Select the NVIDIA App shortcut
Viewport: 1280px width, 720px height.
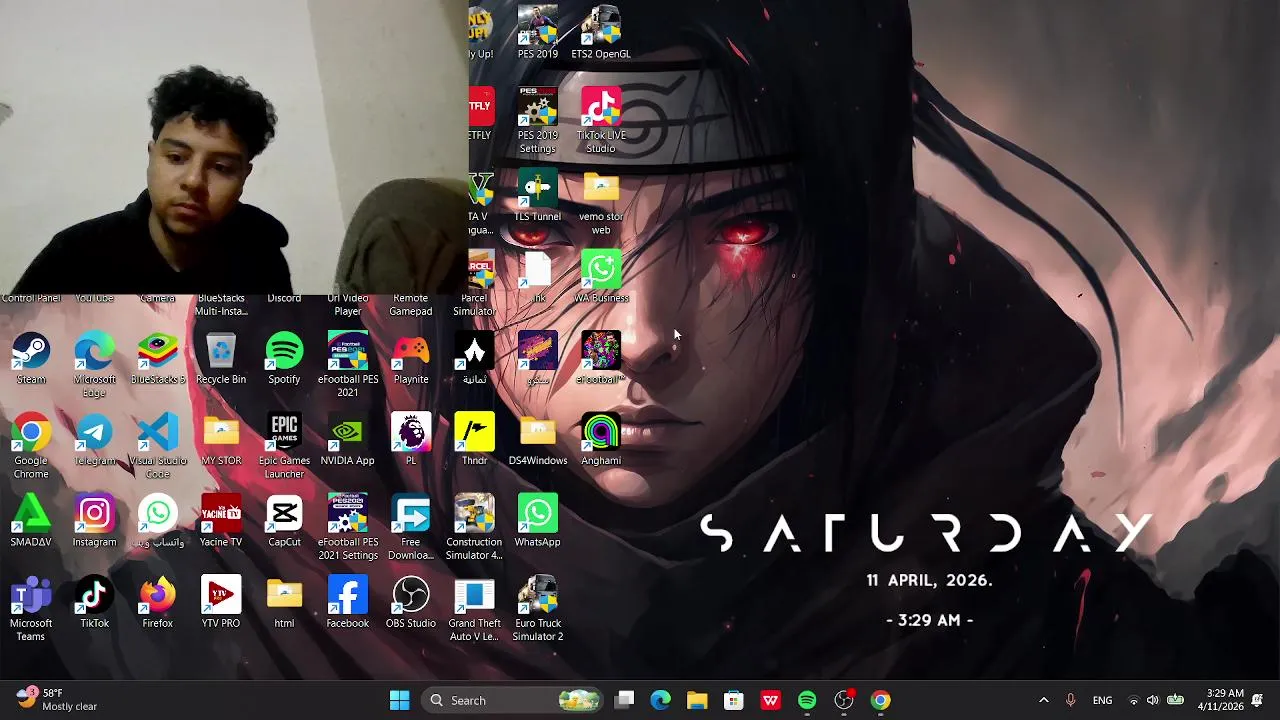coord(348,441)
